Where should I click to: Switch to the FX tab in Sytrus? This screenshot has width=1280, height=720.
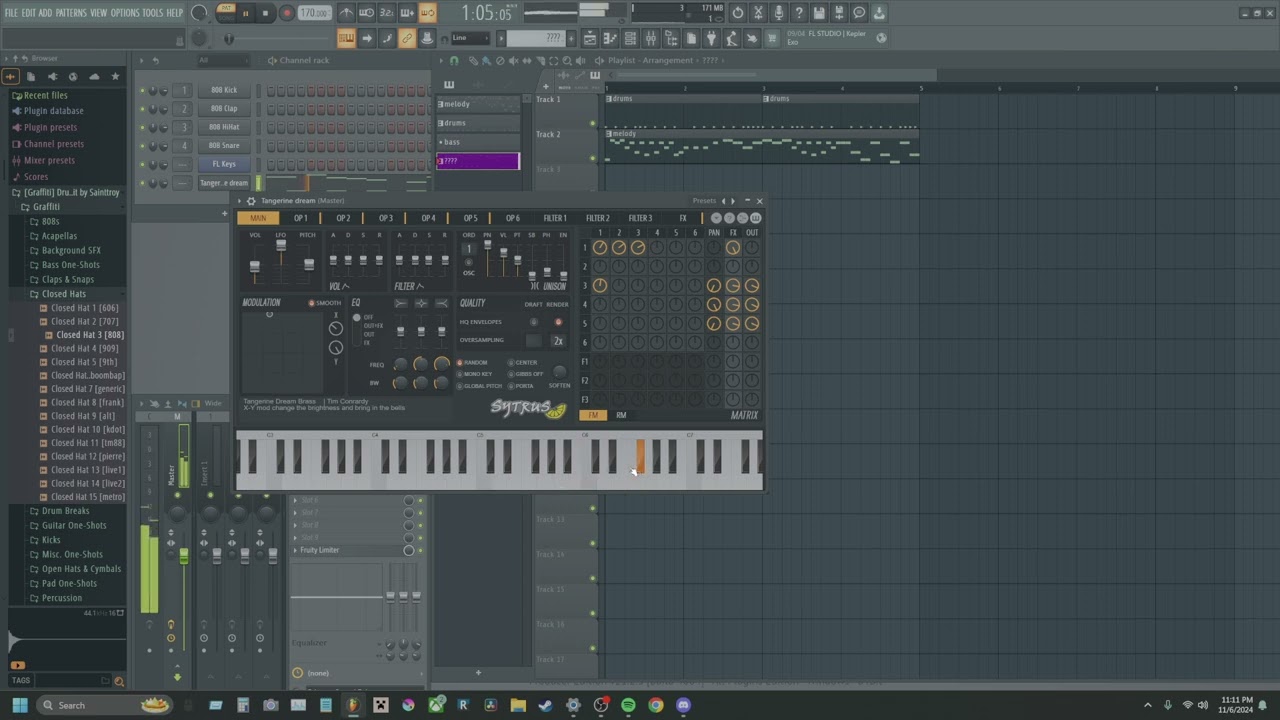point(683,218)
